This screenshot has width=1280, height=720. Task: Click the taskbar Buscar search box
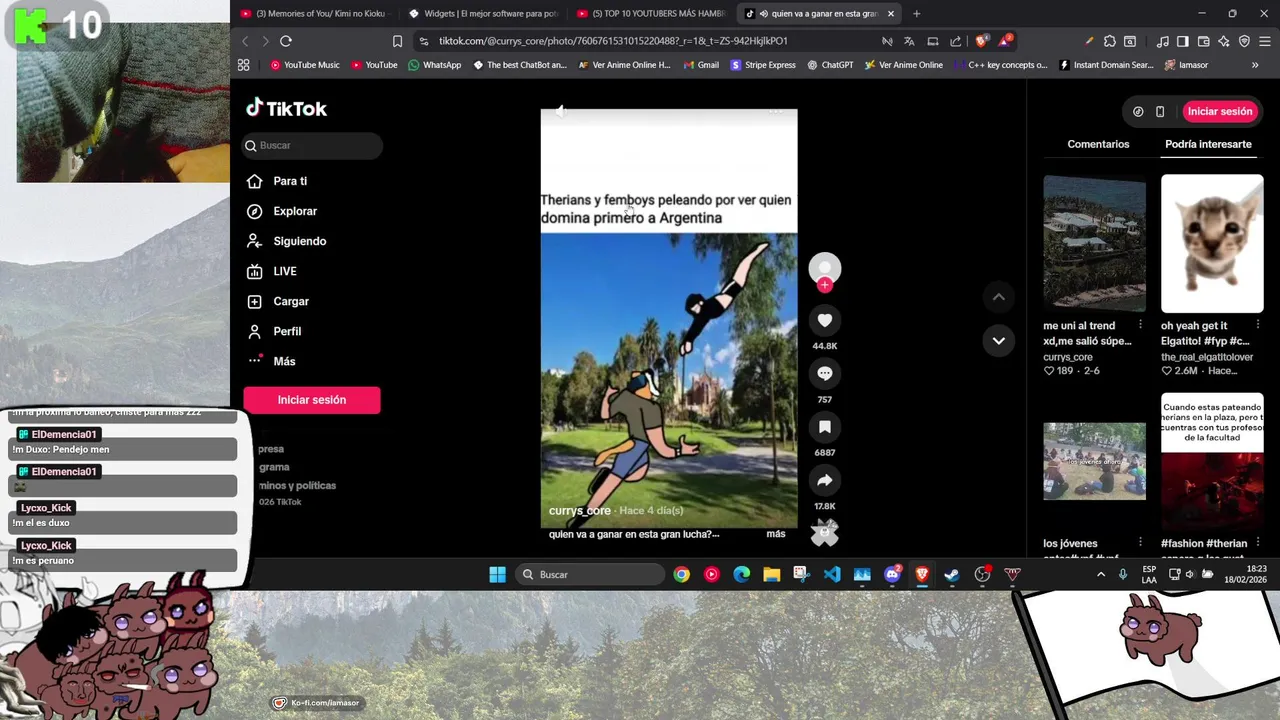pyautogui.click(x=592, y=575)
